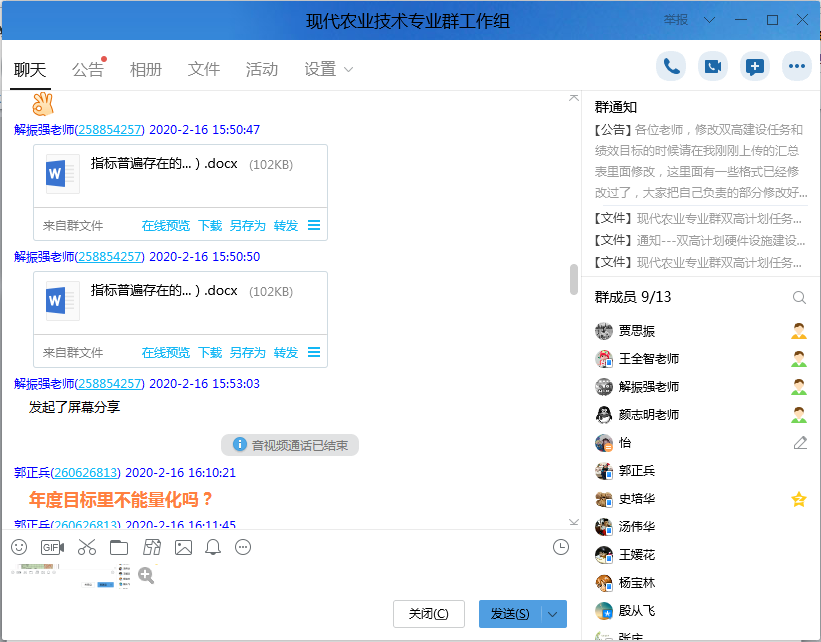The width and height of the screenshot is (821, 642).
Task: Click the chat bubble plus icon
Action: coord(755,66)
